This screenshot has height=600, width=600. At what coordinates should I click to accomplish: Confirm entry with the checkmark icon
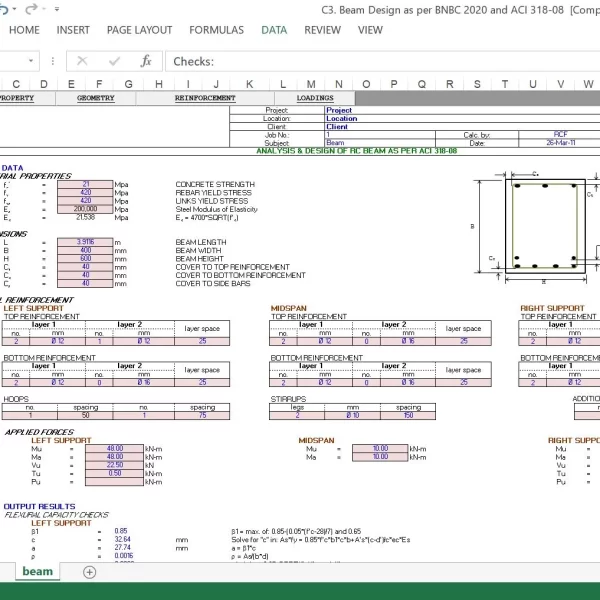[x=114, y=61]
